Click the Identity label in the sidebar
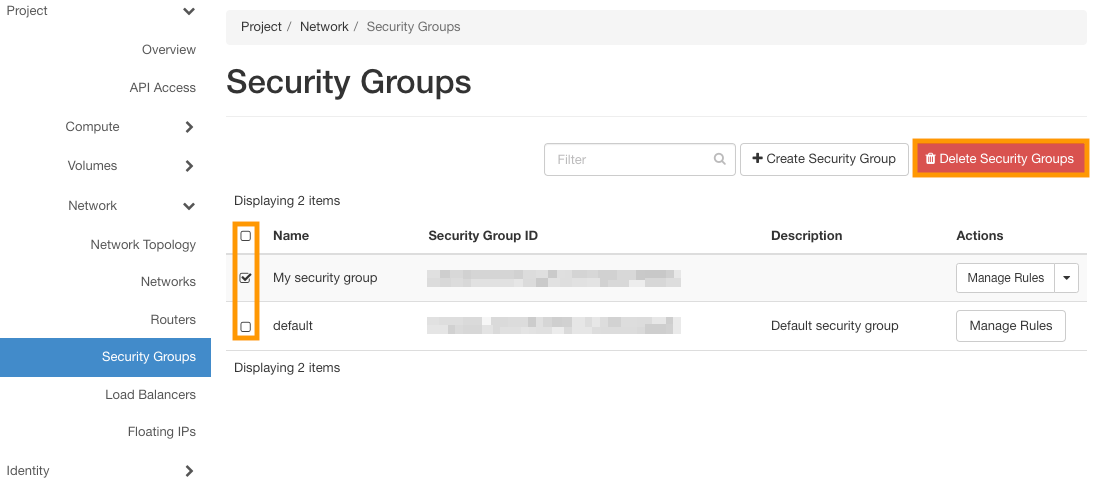The image size is (1098, 490). (28, 470)
